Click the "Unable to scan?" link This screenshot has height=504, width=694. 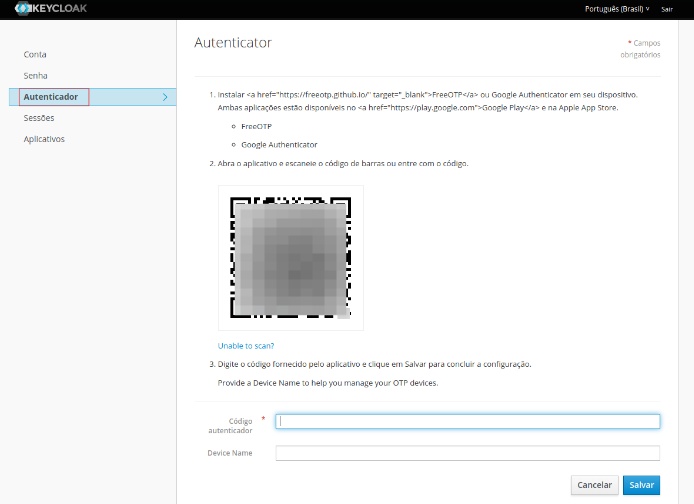click(x=246, y=345)
